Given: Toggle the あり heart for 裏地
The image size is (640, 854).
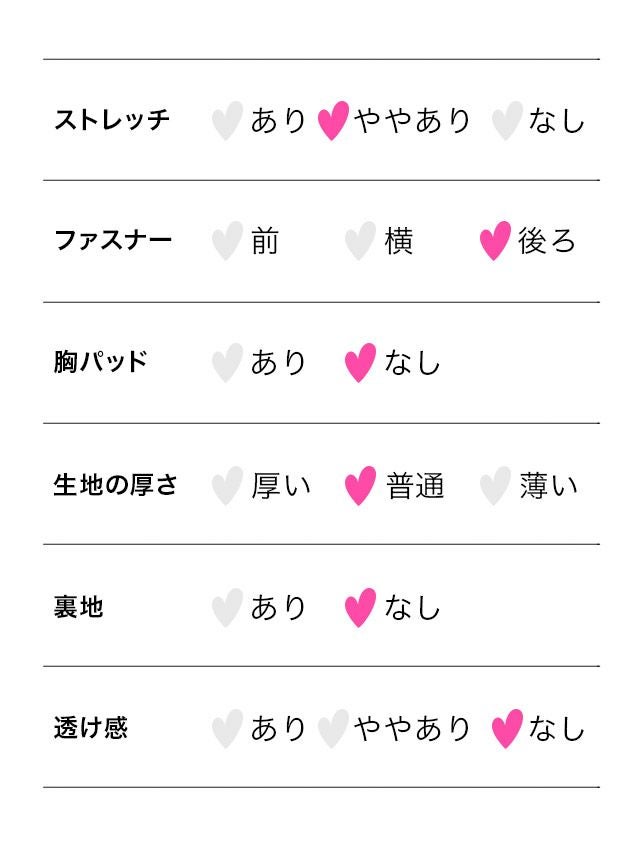Looking at the screenshot, I should [x=227, y=608].
